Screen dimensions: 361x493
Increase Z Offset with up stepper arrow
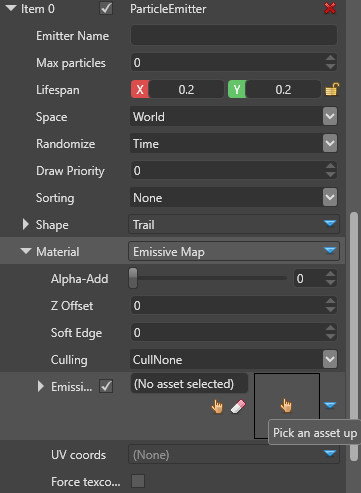tap(330, 301)
